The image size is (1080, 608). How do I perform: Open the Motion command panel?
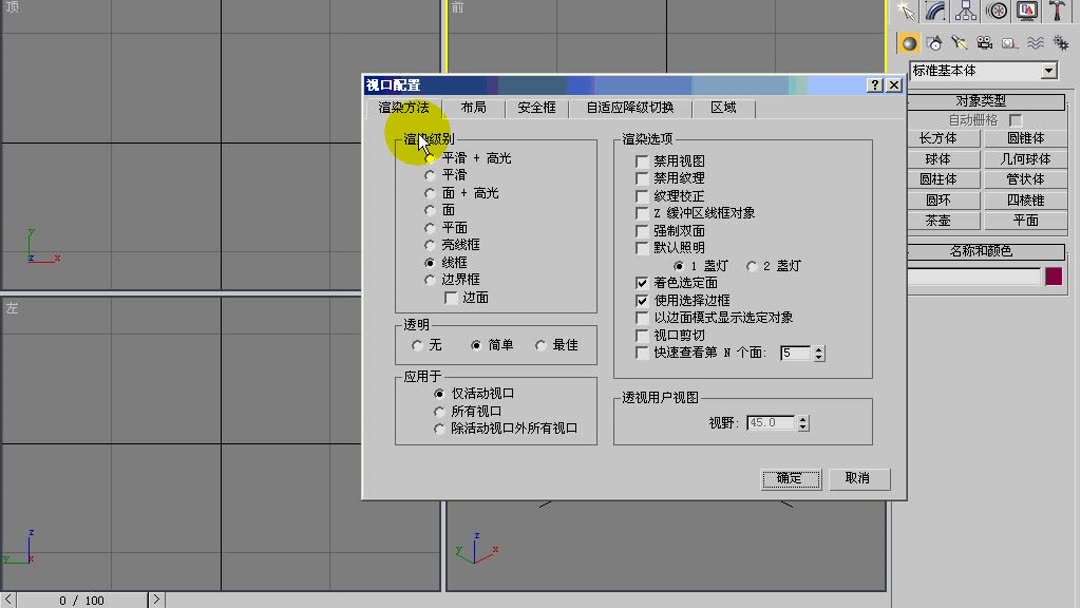(996, 11)
